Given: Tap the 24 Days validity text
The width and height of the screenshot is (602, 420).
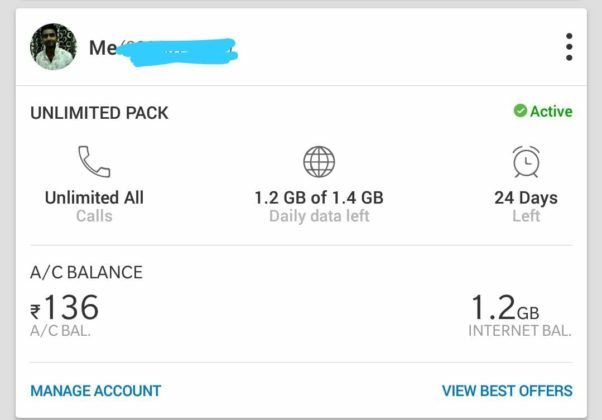Looking at the screenshot, I should coord(526,197).
